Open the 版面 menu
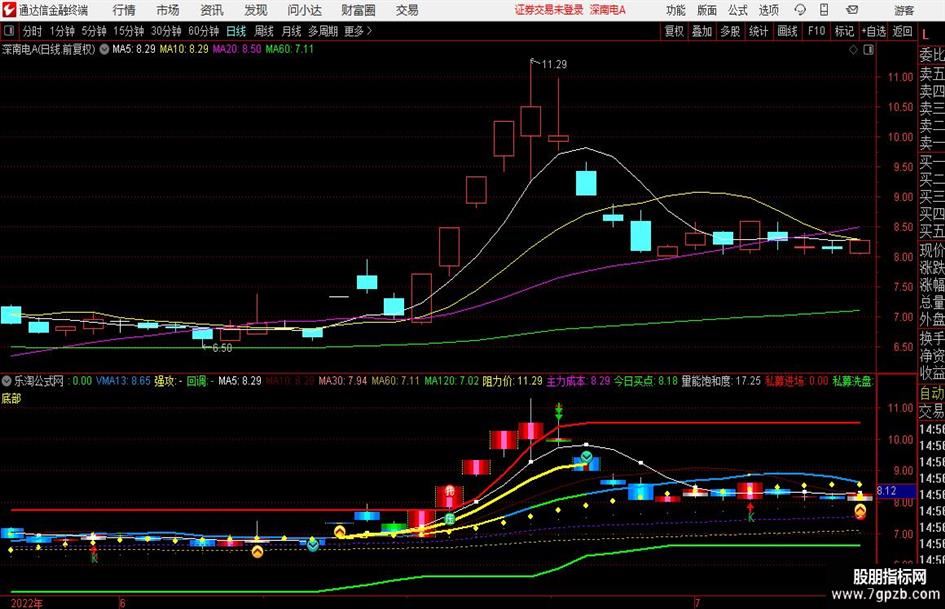Screen dimensions: 945x609 point(707,10)
